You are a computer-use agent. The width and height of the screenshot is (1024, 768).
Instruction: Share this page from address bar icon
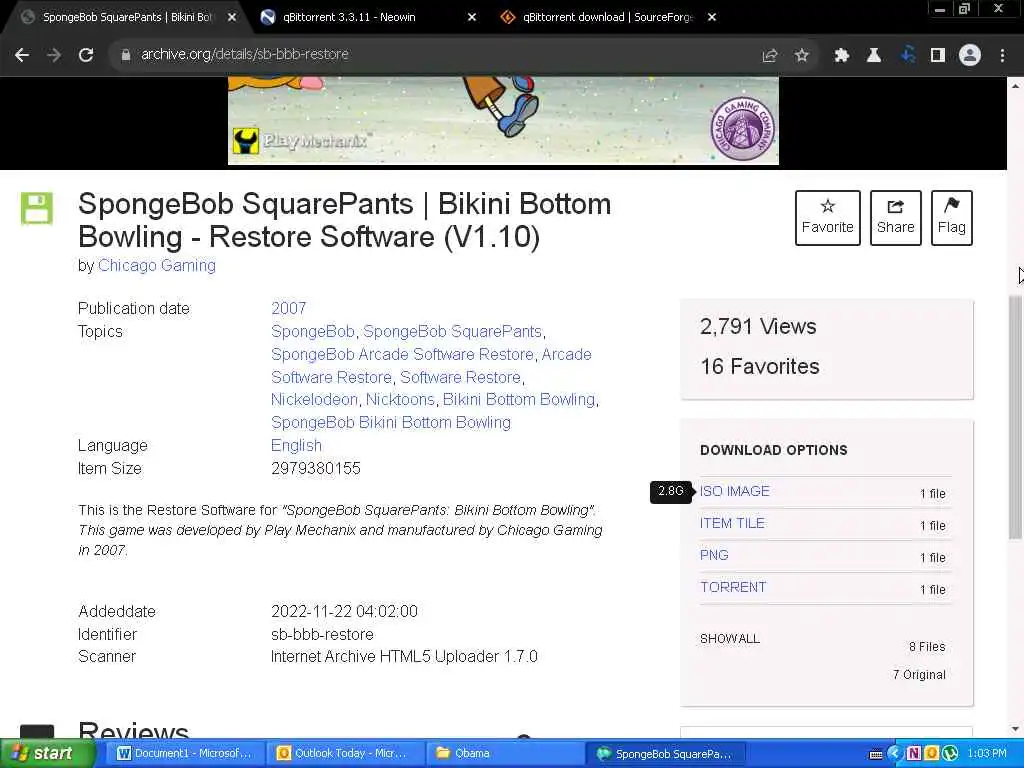(x=770, y=56)
